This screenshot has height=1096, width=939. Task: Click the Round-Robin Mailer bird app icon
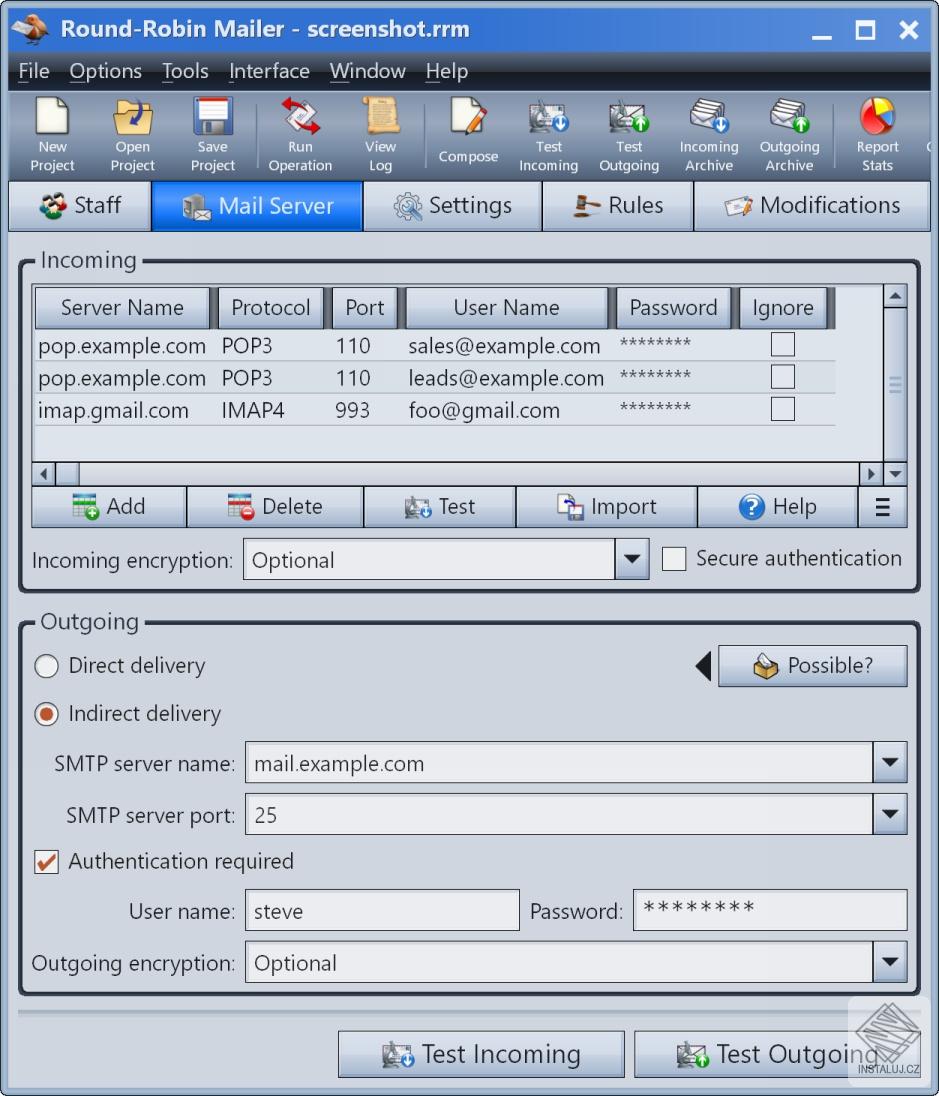(x=31, y=29)
